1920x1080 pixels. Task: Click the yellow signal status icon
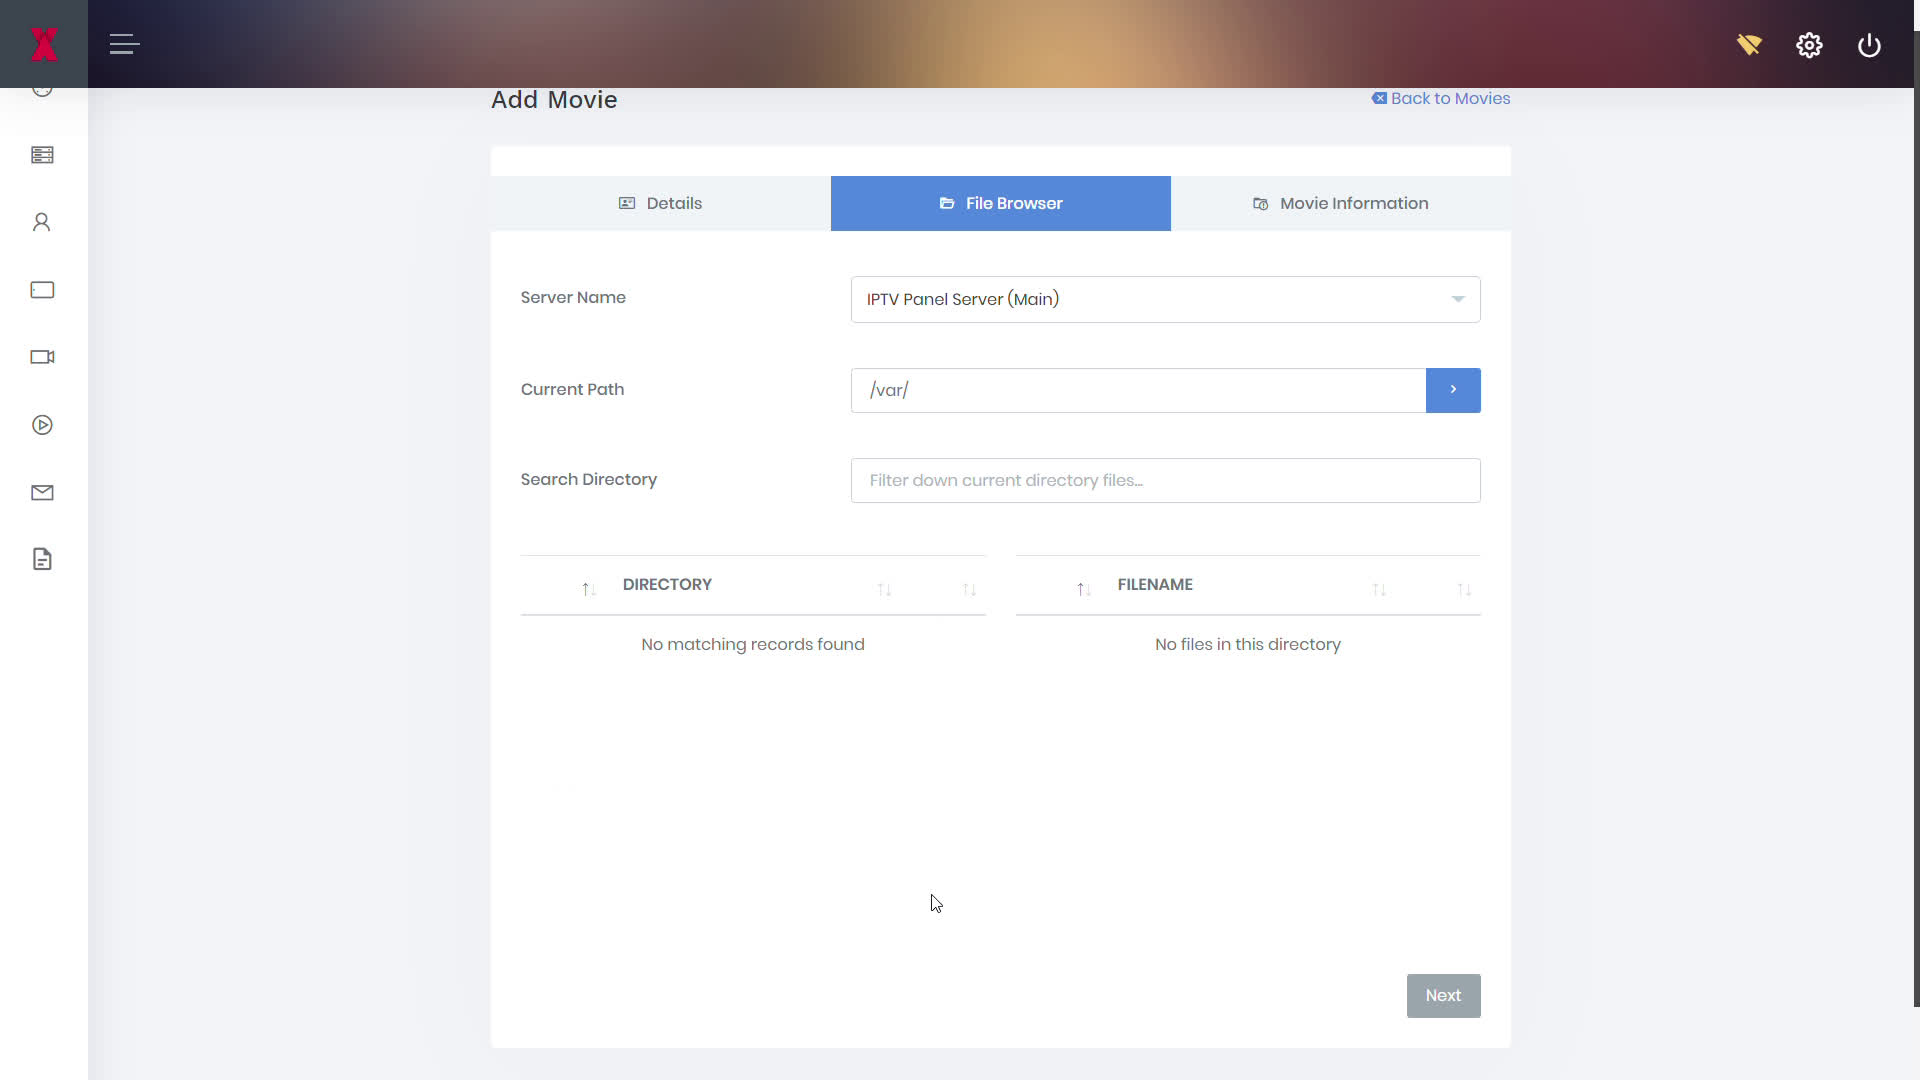[x=1749, y=45]
